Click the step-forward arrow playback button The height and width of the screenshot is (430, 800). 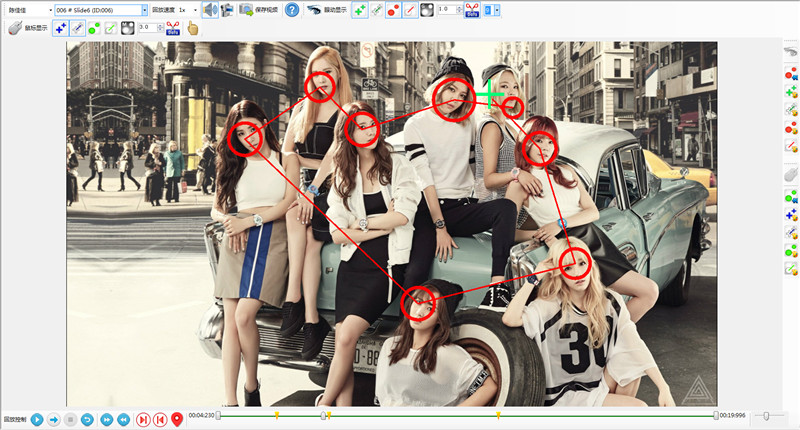pos(54,419)
